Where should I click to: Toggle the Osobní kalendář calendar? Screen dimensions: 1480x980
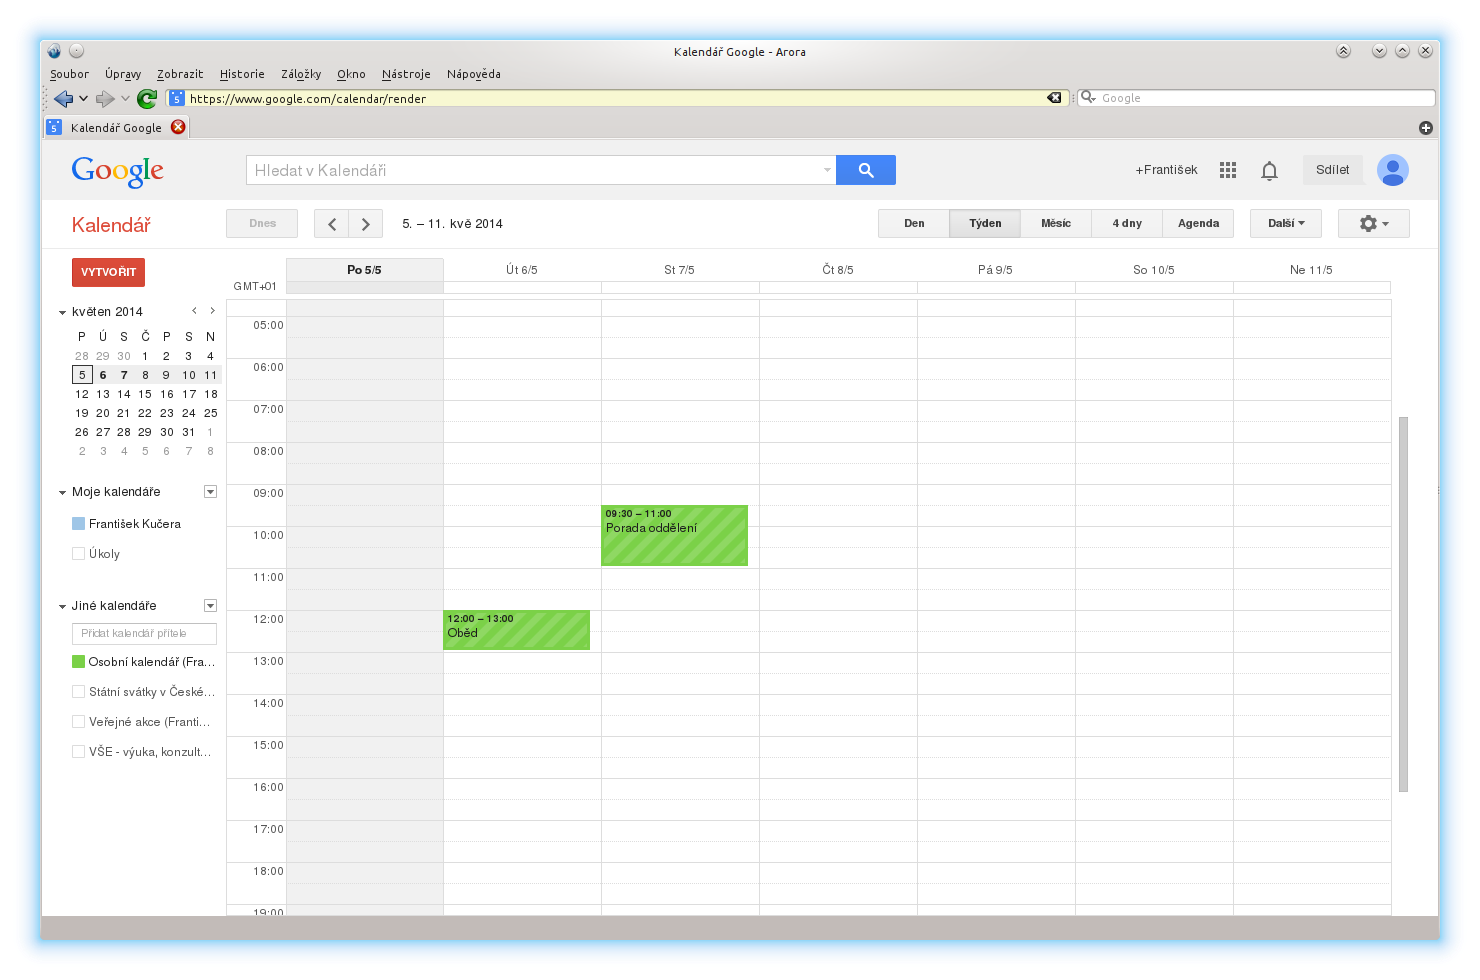[x=78, y=662]
